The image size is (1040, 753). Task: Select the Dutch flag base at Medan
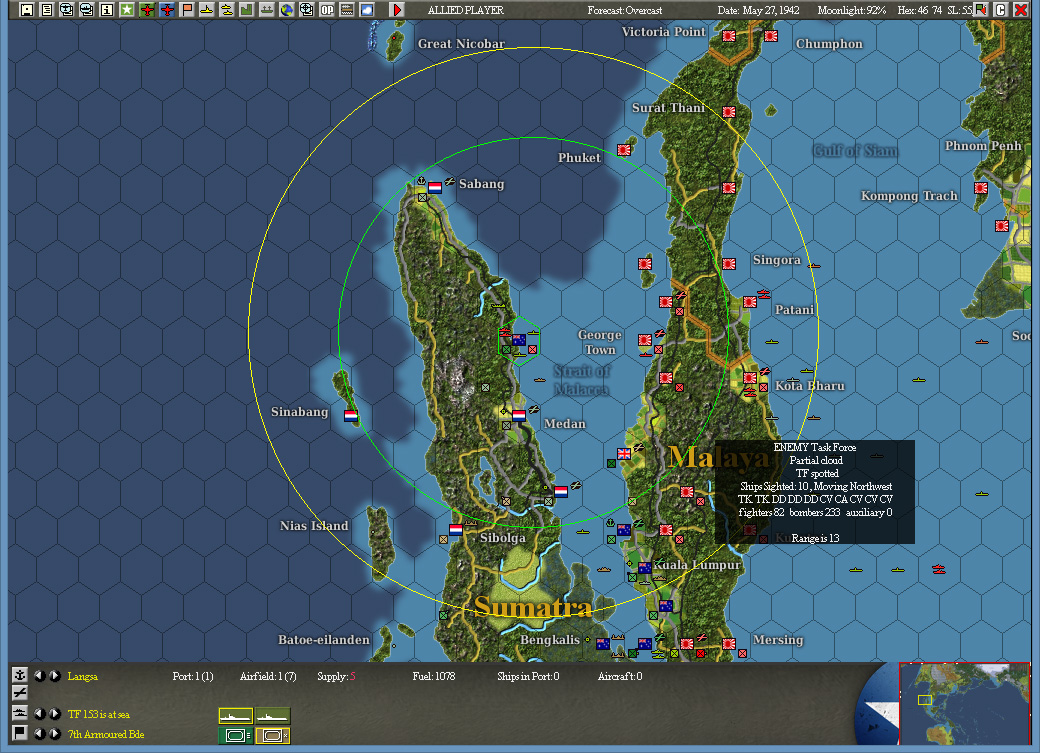[x=519, y=415]
